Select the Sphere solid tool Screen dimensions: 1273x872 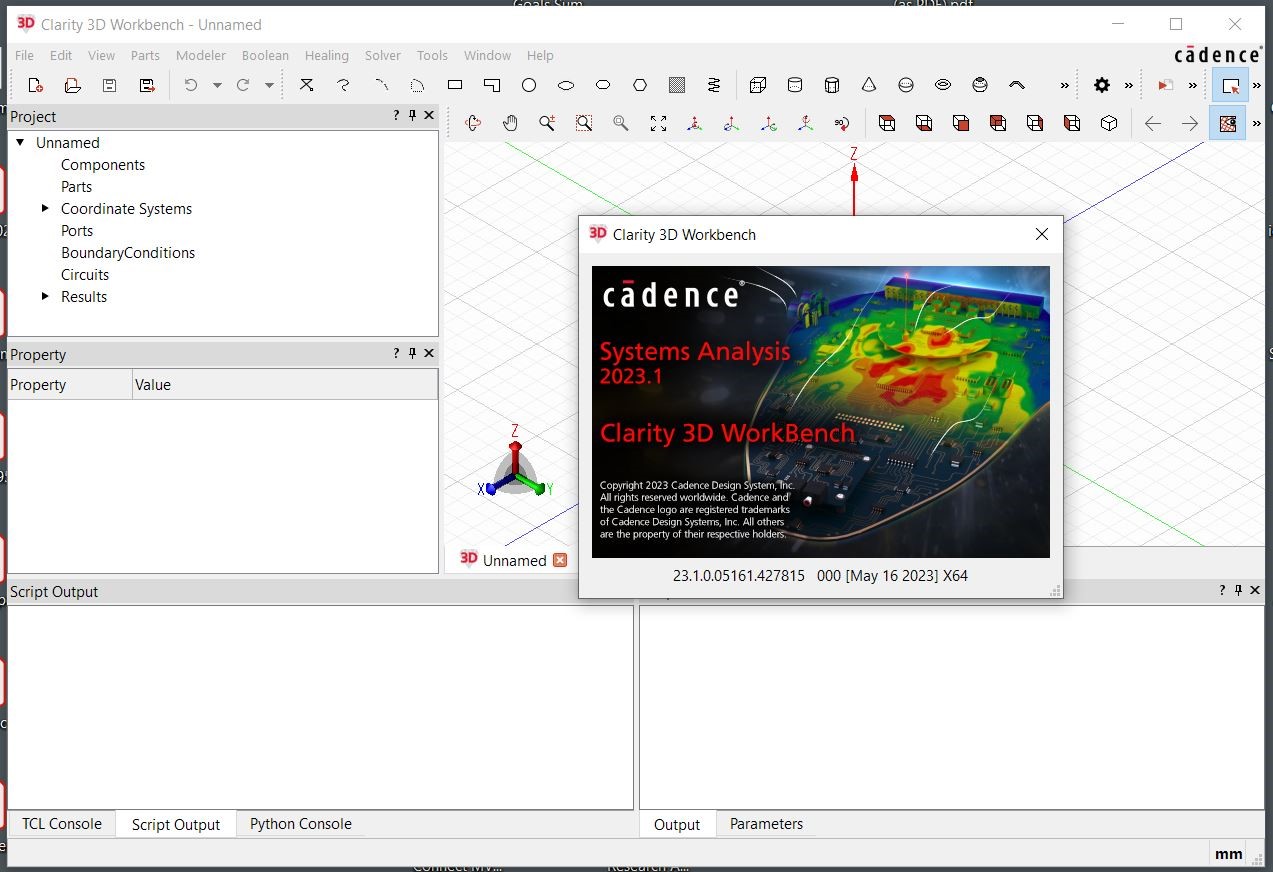click(906, 86)
